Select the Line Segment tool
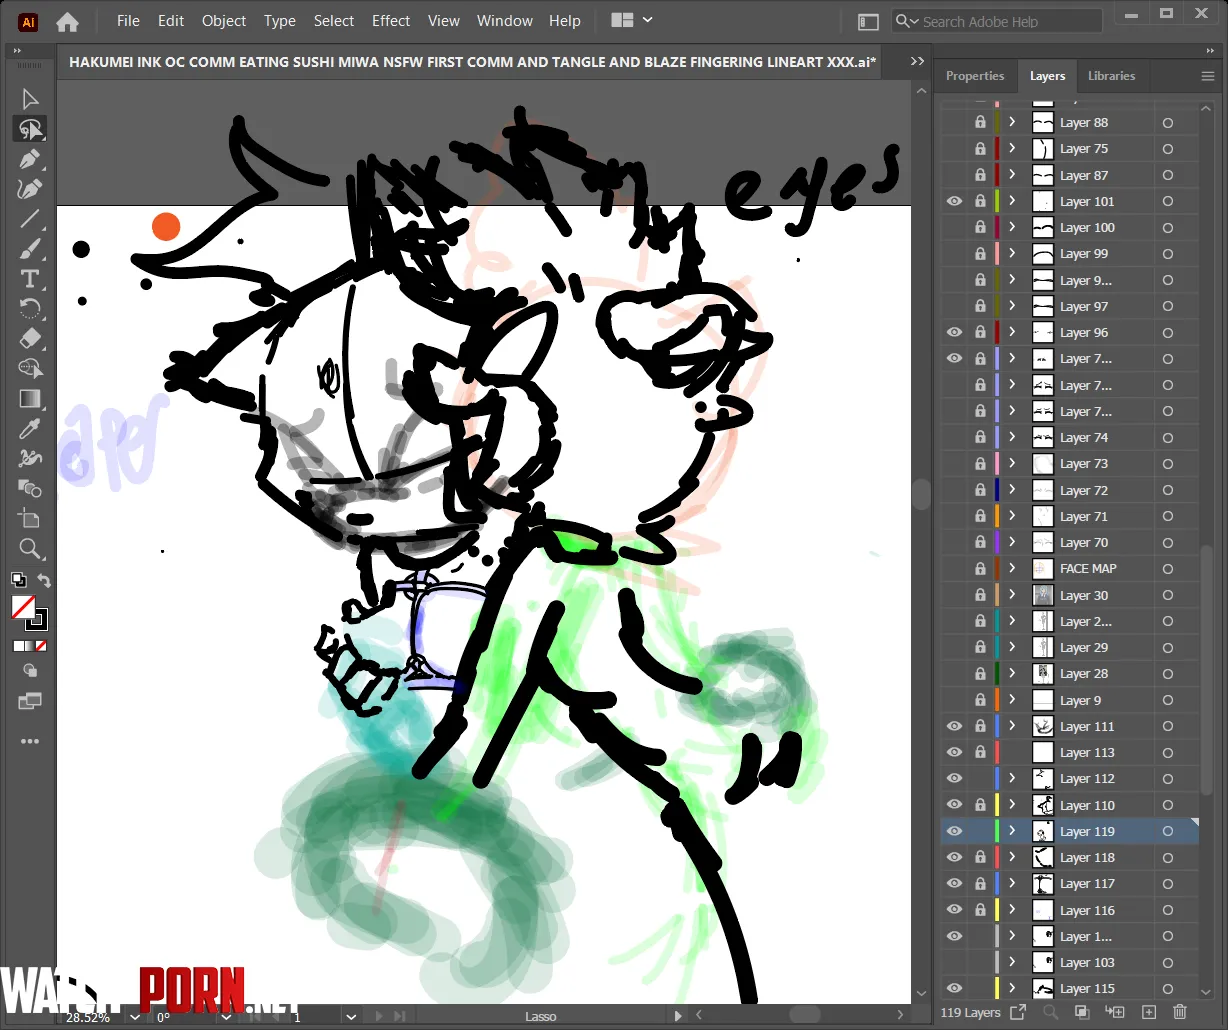Image resolution: width=1228 pixels, height=1030 pixels. pos(30,218)
